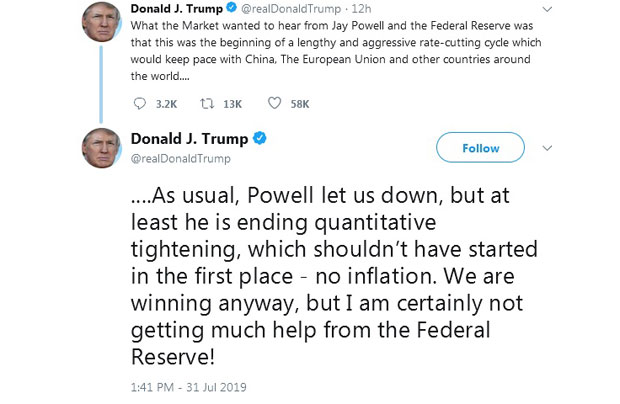
Task: View the 13K retweets count
Action: coord(232,103)
